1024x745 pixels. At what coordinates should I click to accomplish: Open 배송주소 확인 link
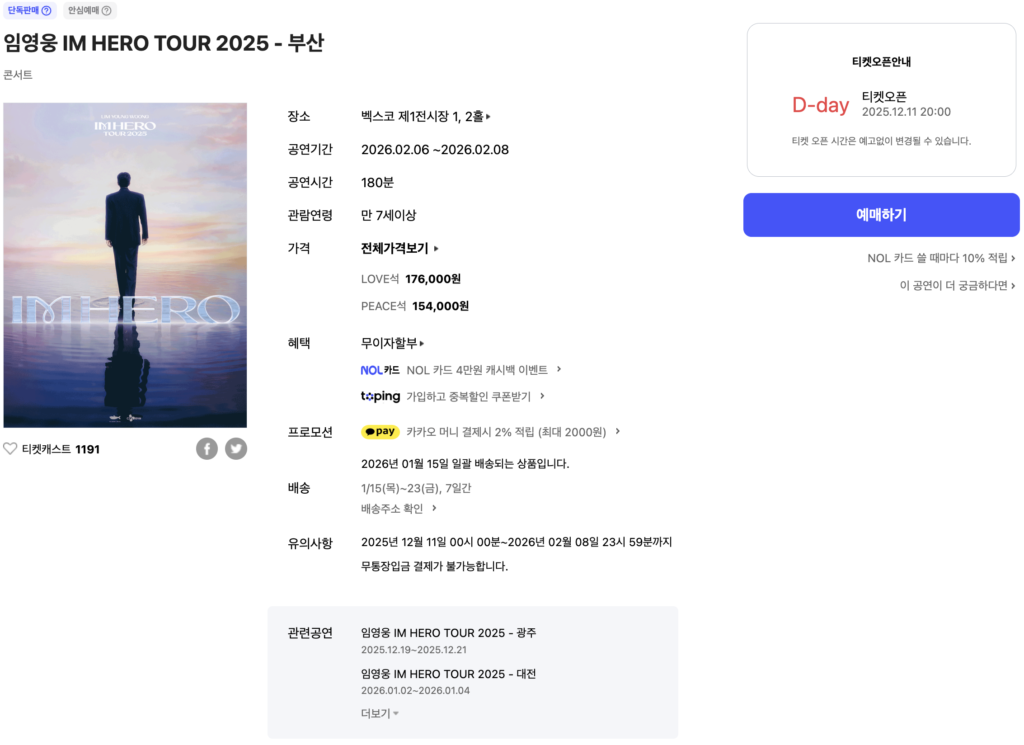pos(399,508)
